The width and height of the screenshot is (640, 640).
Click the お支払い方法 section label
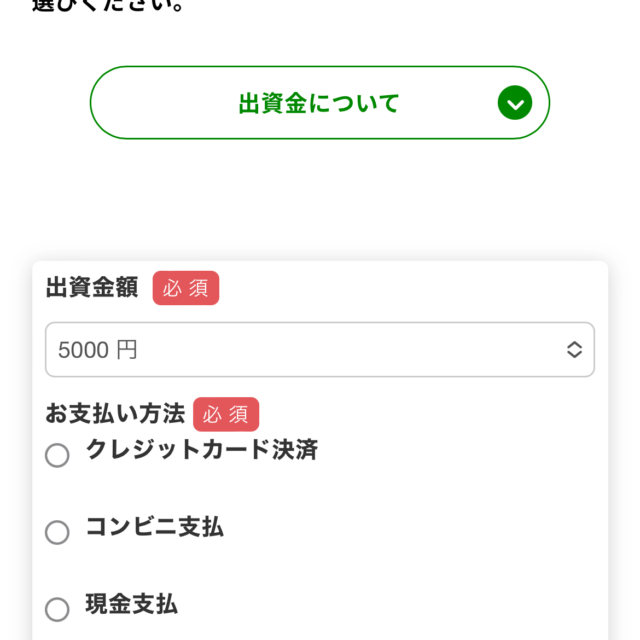coord(115,414)
